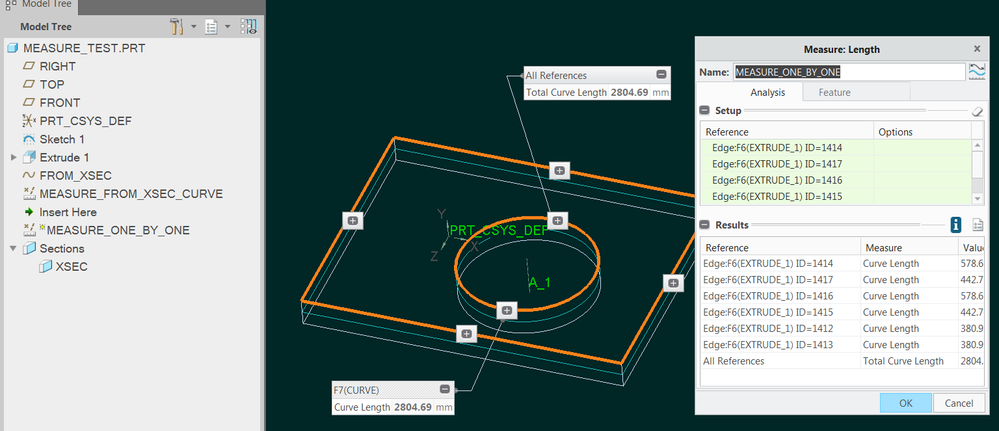Select result row Edge ID=1412
Screen dimensions: 999x431
point(842,328)
